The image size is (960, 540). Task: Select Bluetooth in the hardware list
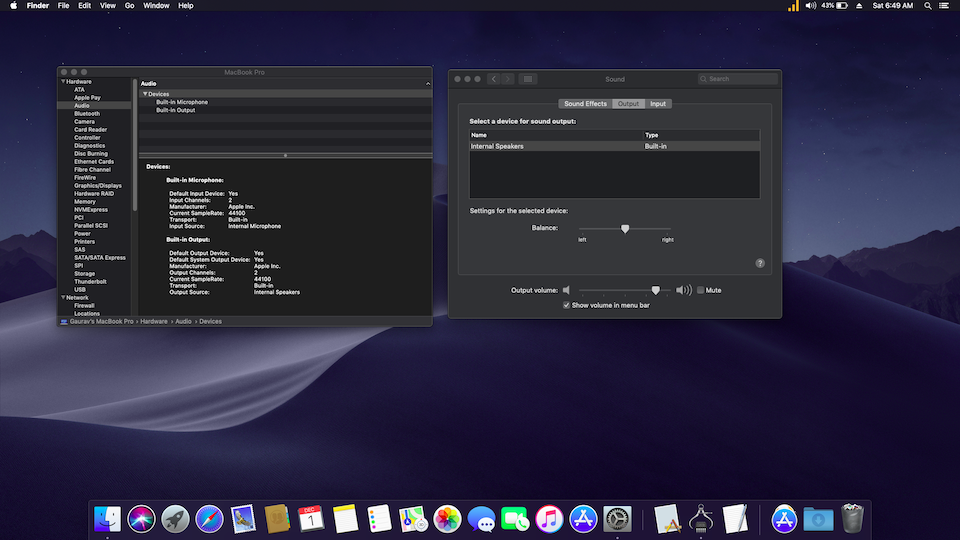coord(87,114)
